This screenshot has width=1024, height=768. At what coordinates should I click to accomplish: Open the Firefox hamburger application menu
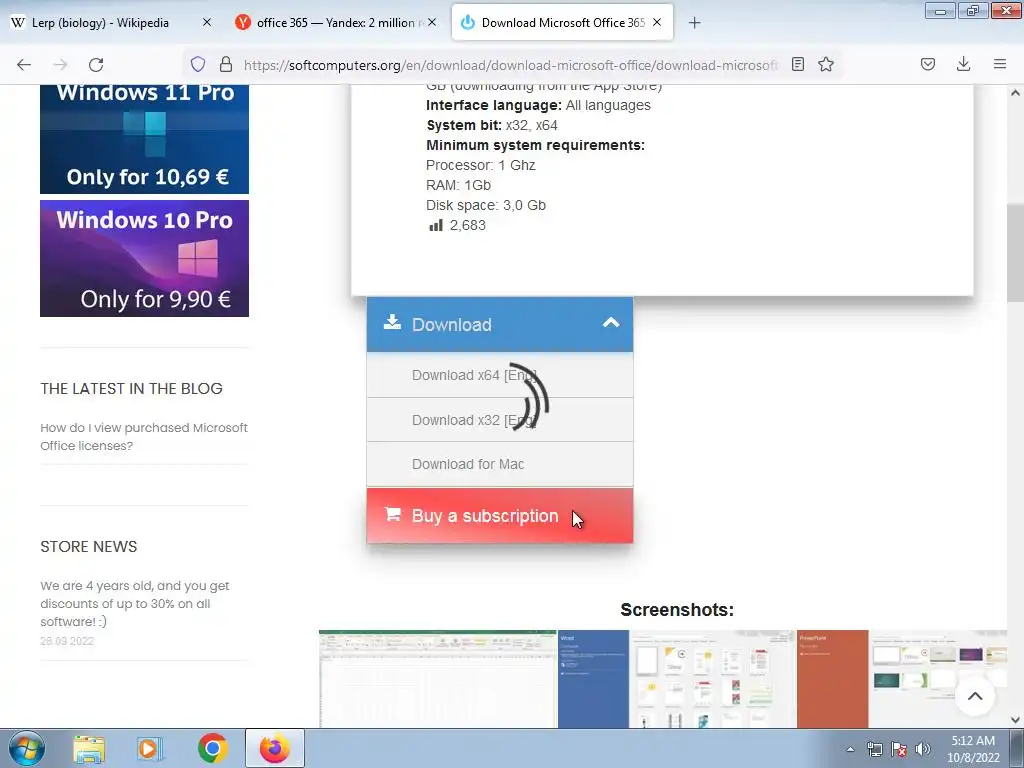pos(1000,64)
